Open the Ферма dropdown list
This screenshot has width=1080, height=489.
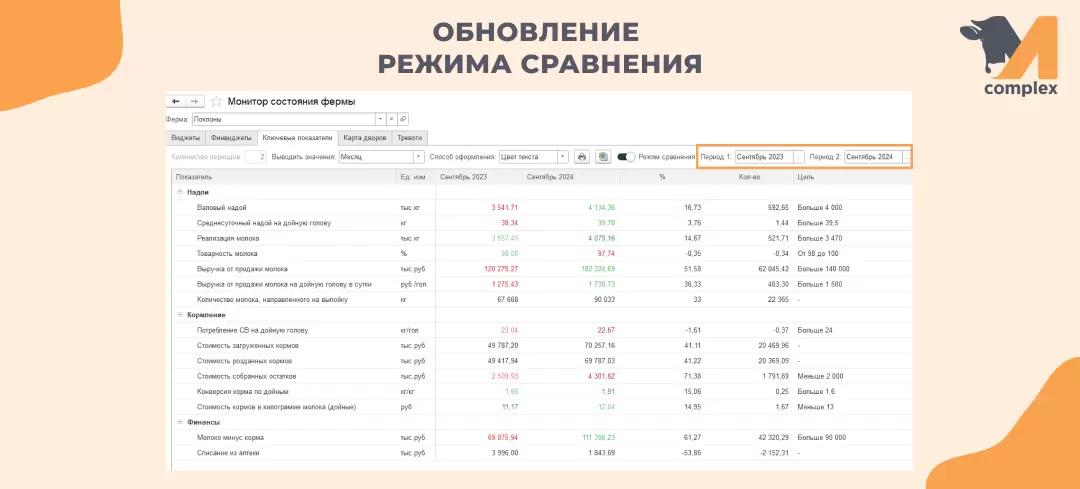click(x=380, y=119)
